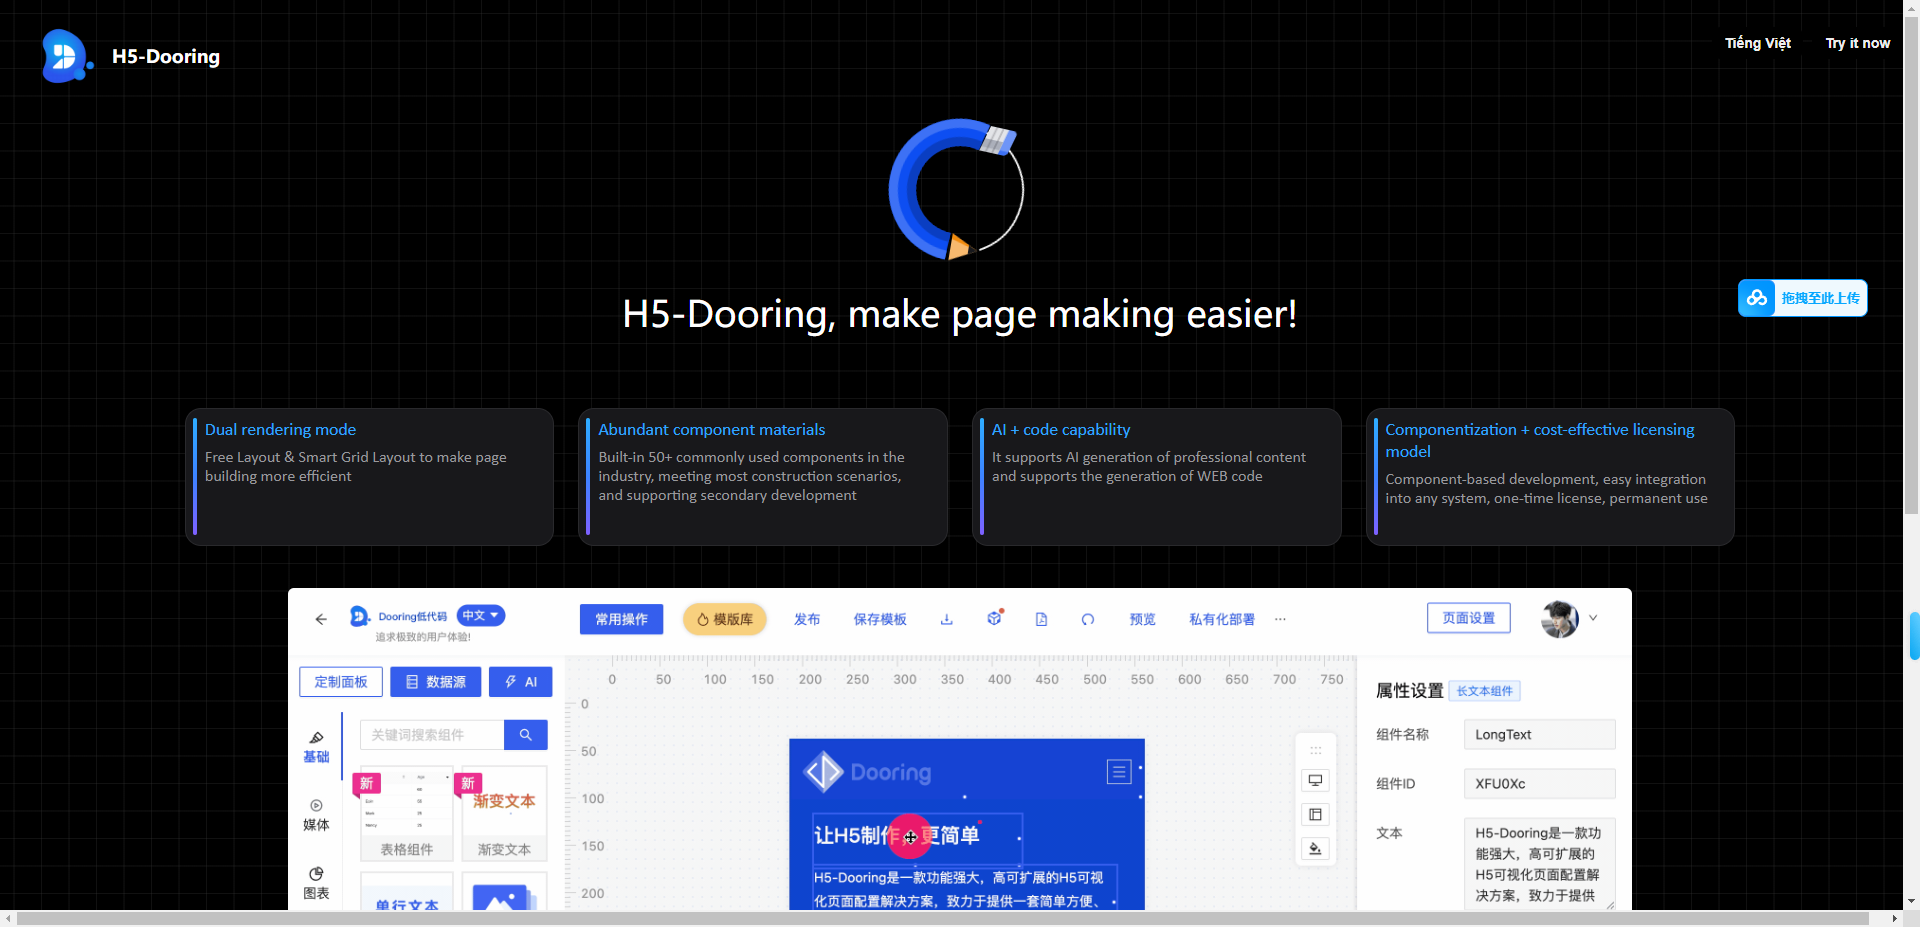The width and height of the screenshot is (1920, 927).
Task: Expand the ellipsis more-options menu
Action: tap(1280, 619)
